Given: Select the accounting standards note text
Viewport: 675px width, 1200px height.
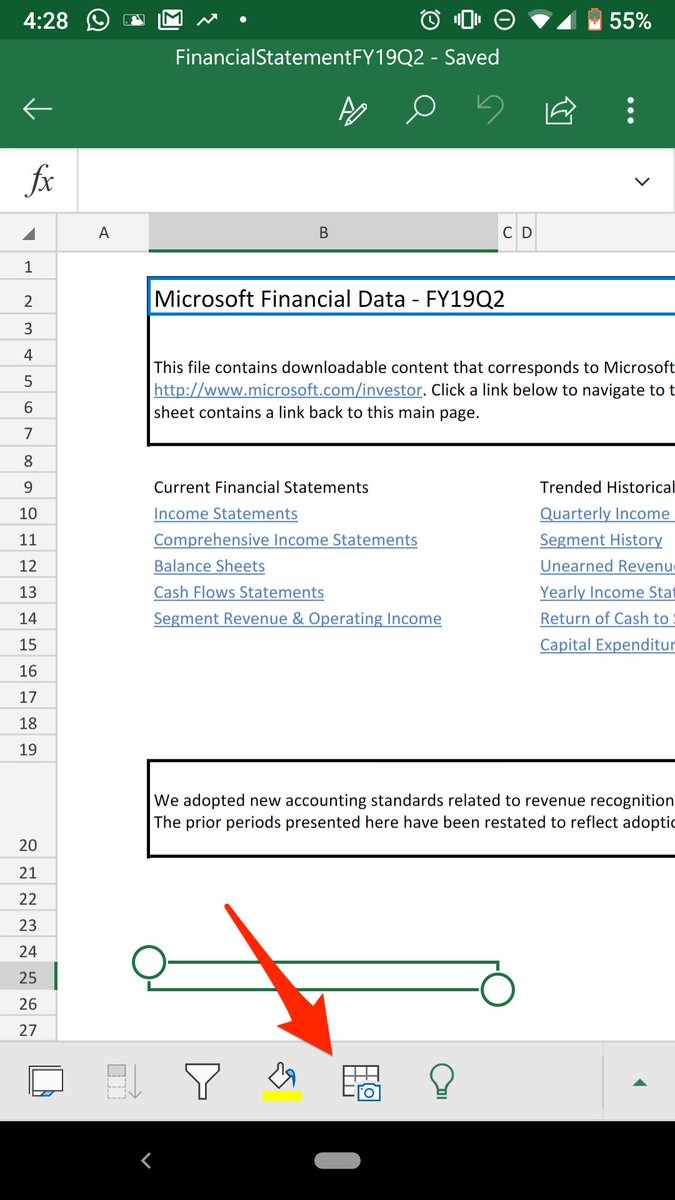Looking at the screenshot, I should pos(414,810).
